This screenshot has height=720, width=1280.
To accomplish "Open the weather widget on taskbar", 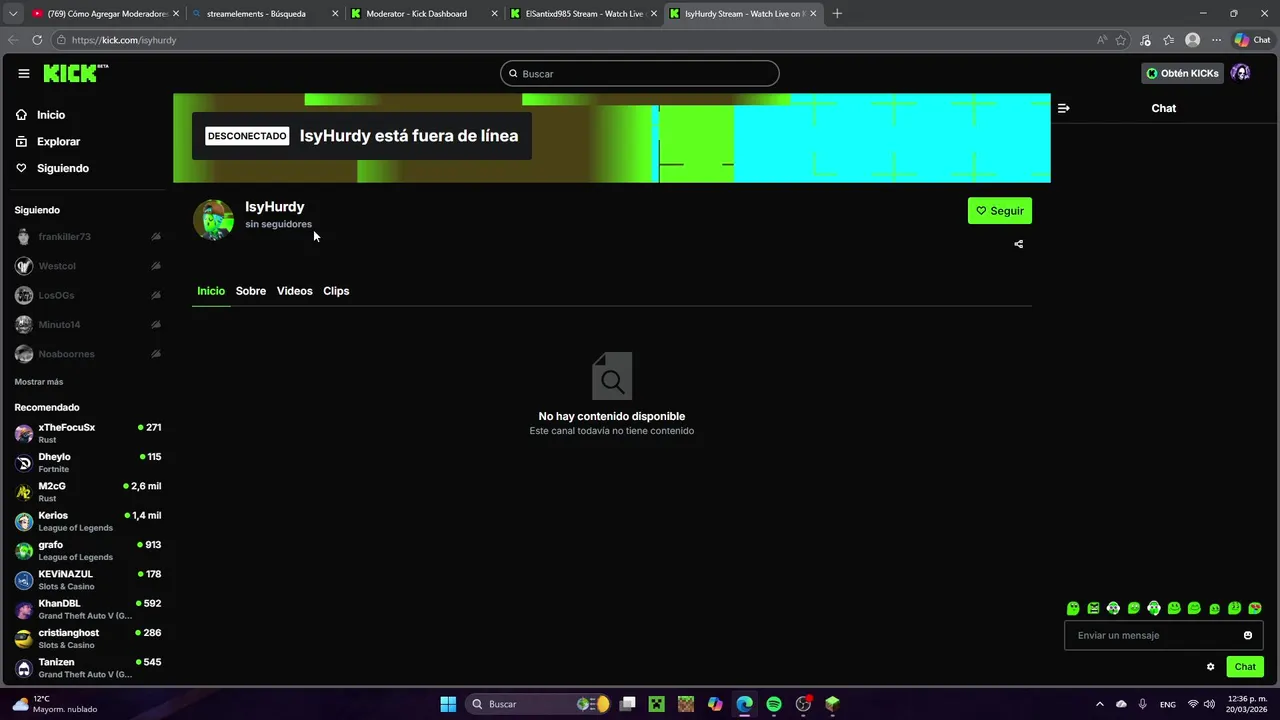I will [56, 704].
